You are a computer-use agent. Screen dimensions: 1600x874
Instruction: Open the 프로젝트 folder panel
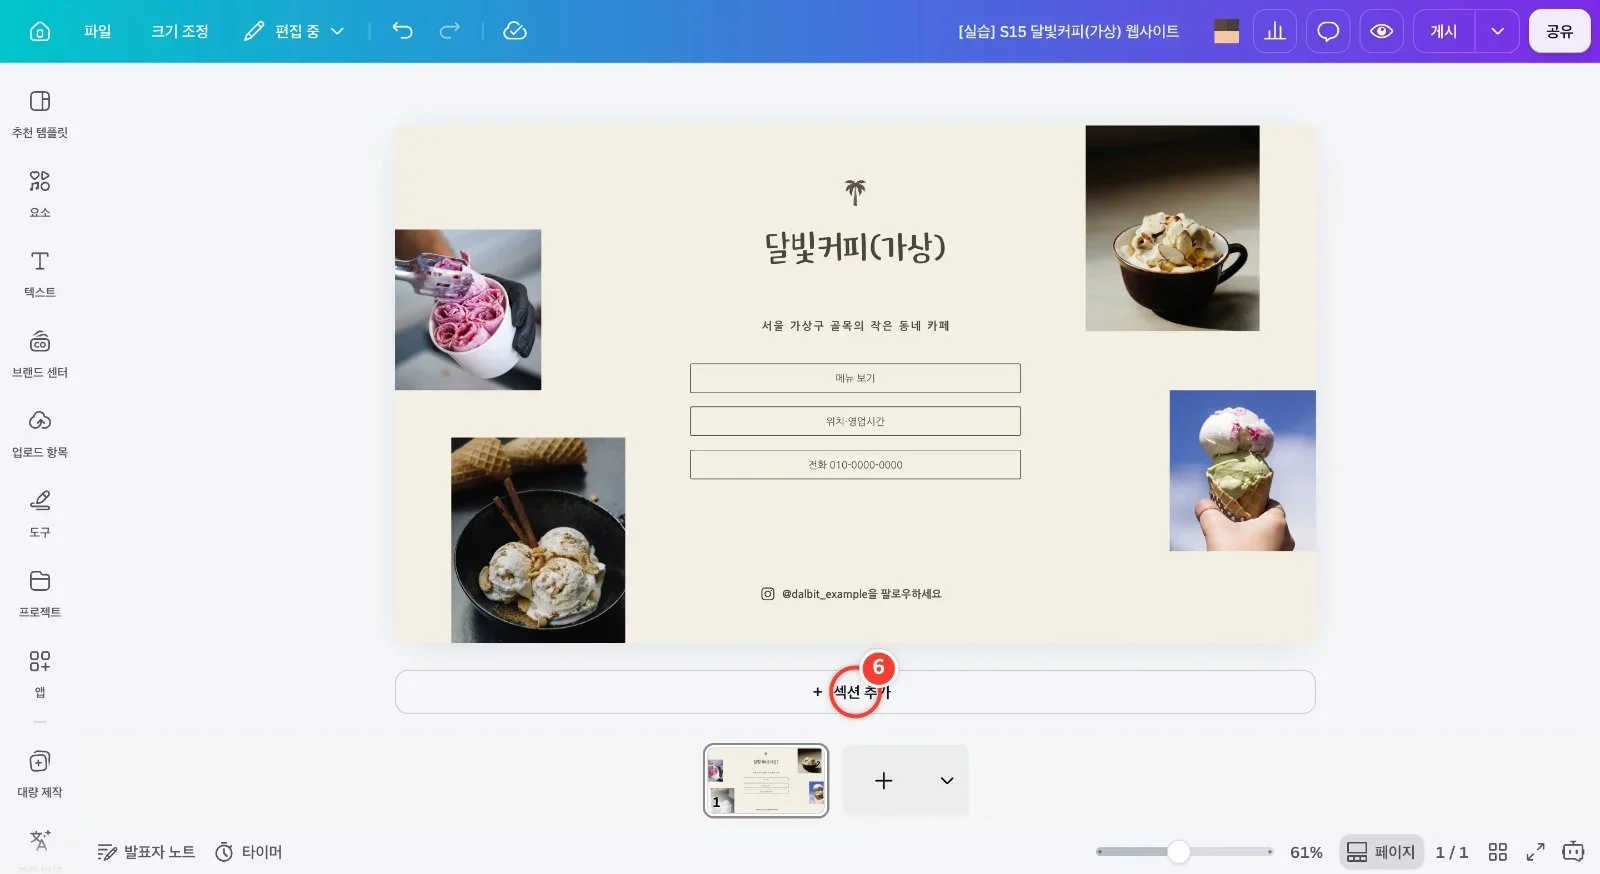40,594
